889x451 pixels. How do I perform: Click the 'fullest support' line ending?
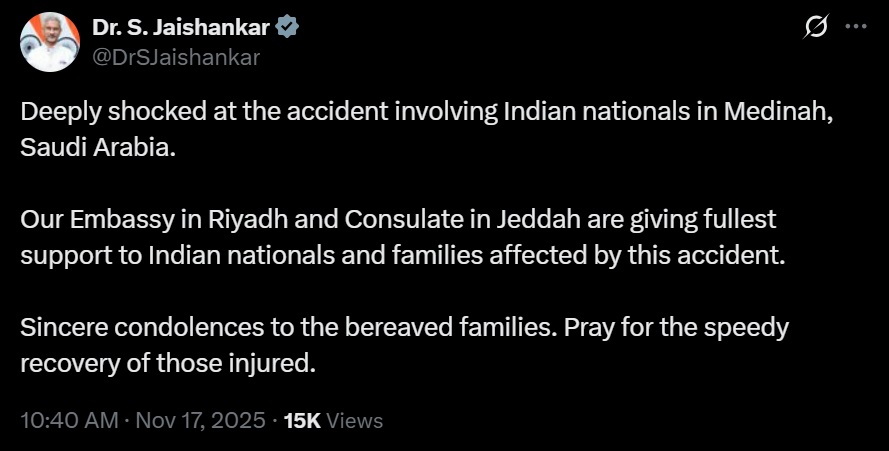pos(732,219)
